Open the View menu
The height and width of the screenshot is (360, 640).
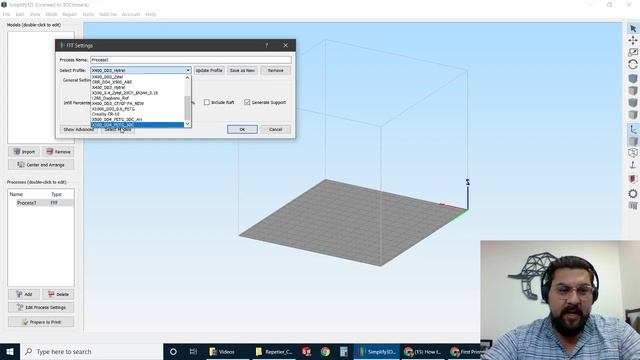pyautogui.click(x=35, y=14)
